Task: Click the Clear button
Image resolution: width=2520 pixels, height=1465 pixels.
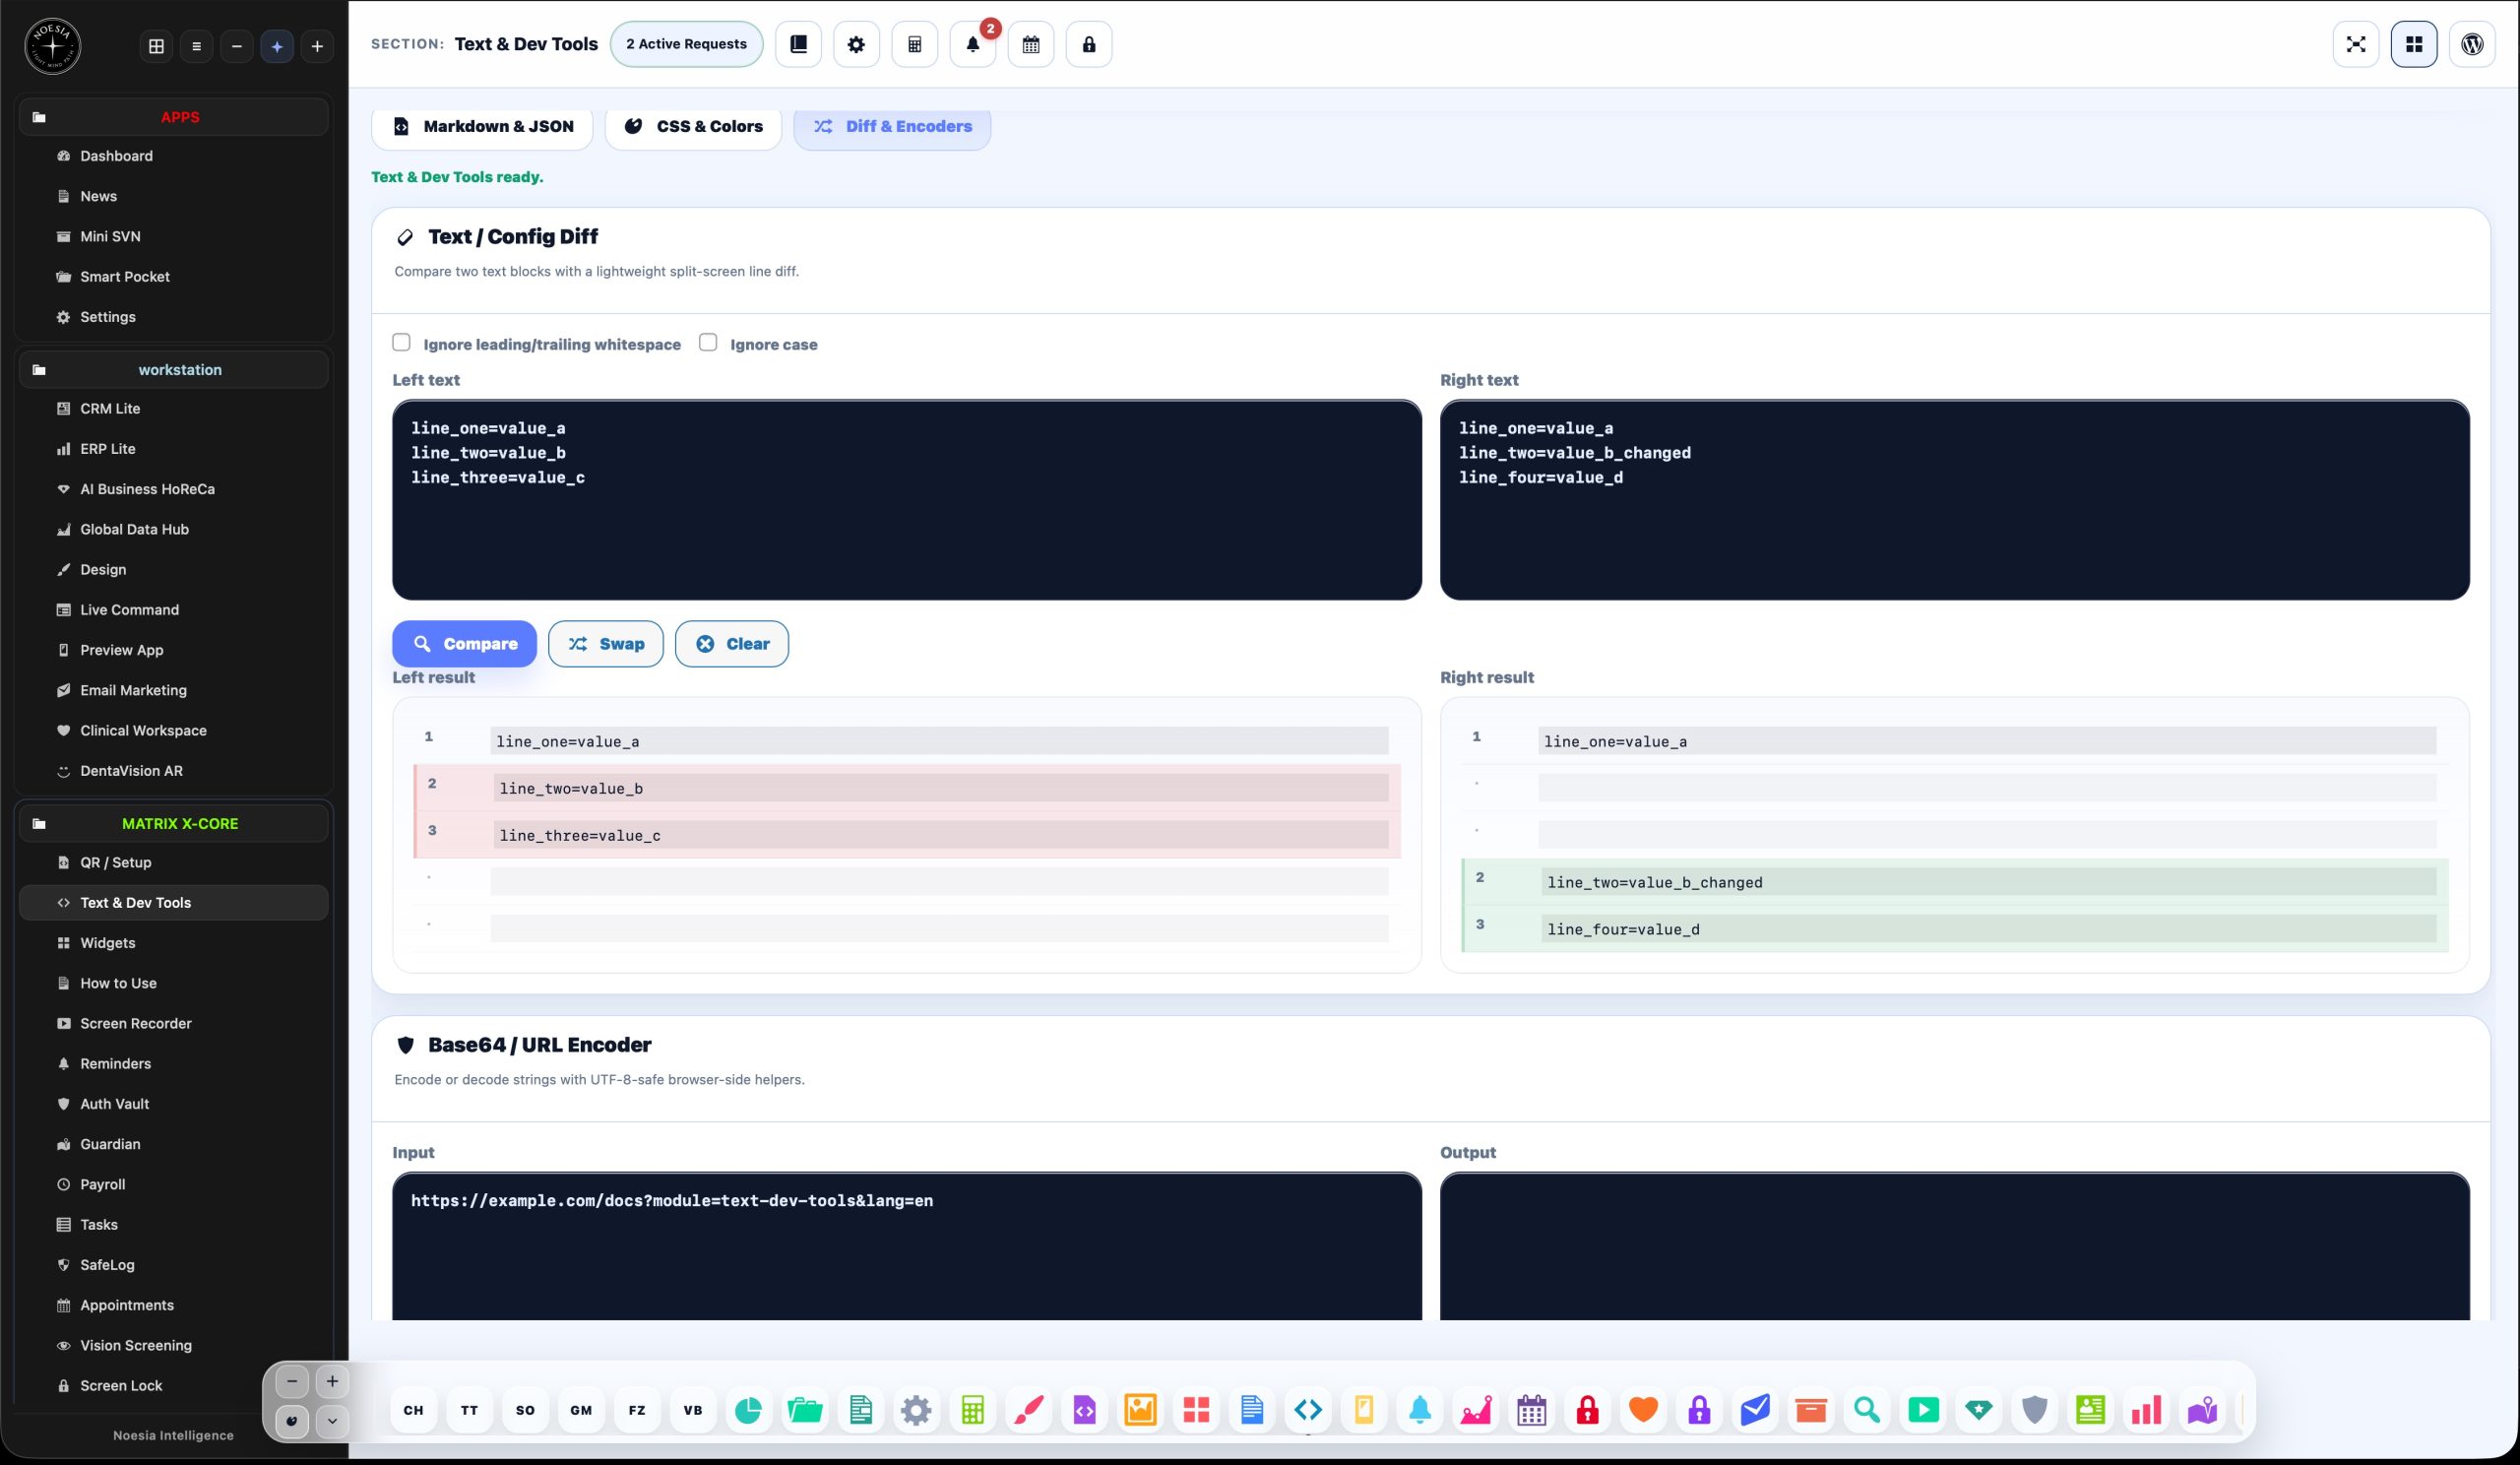Action: (732, 644)
